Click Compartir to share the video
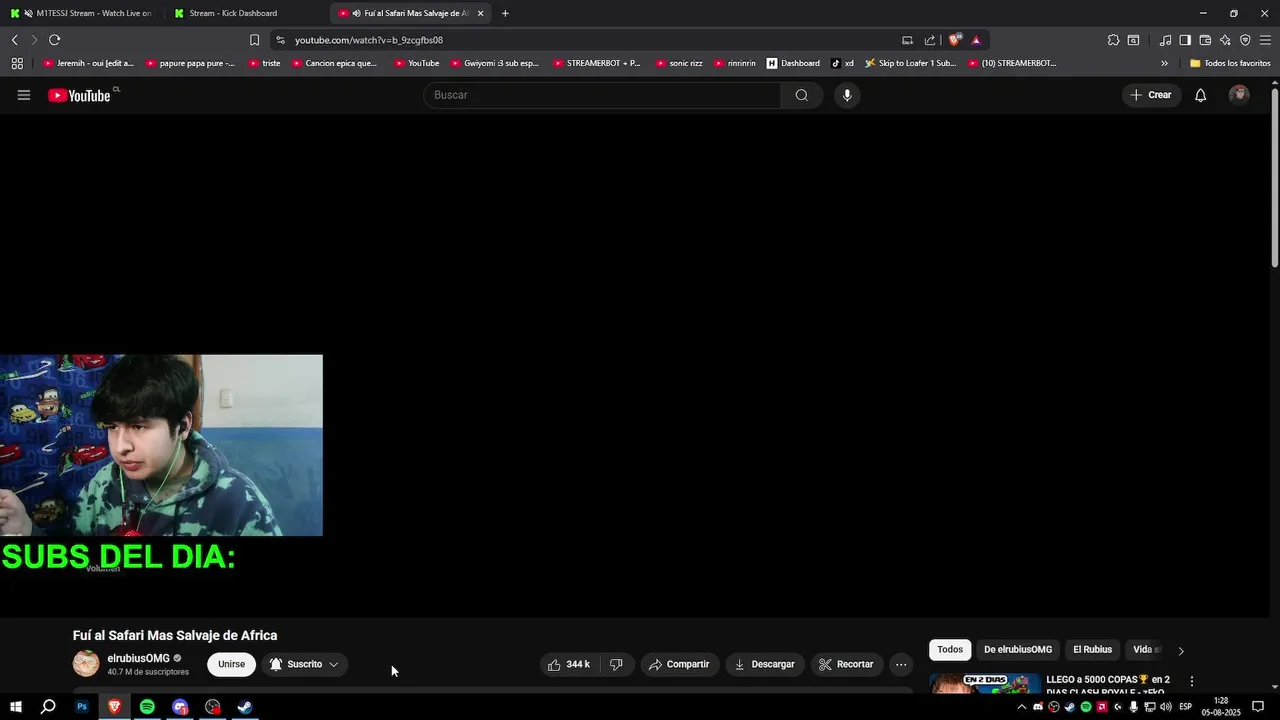Screen dimensions: 1280x720 (x=680, y=664)
